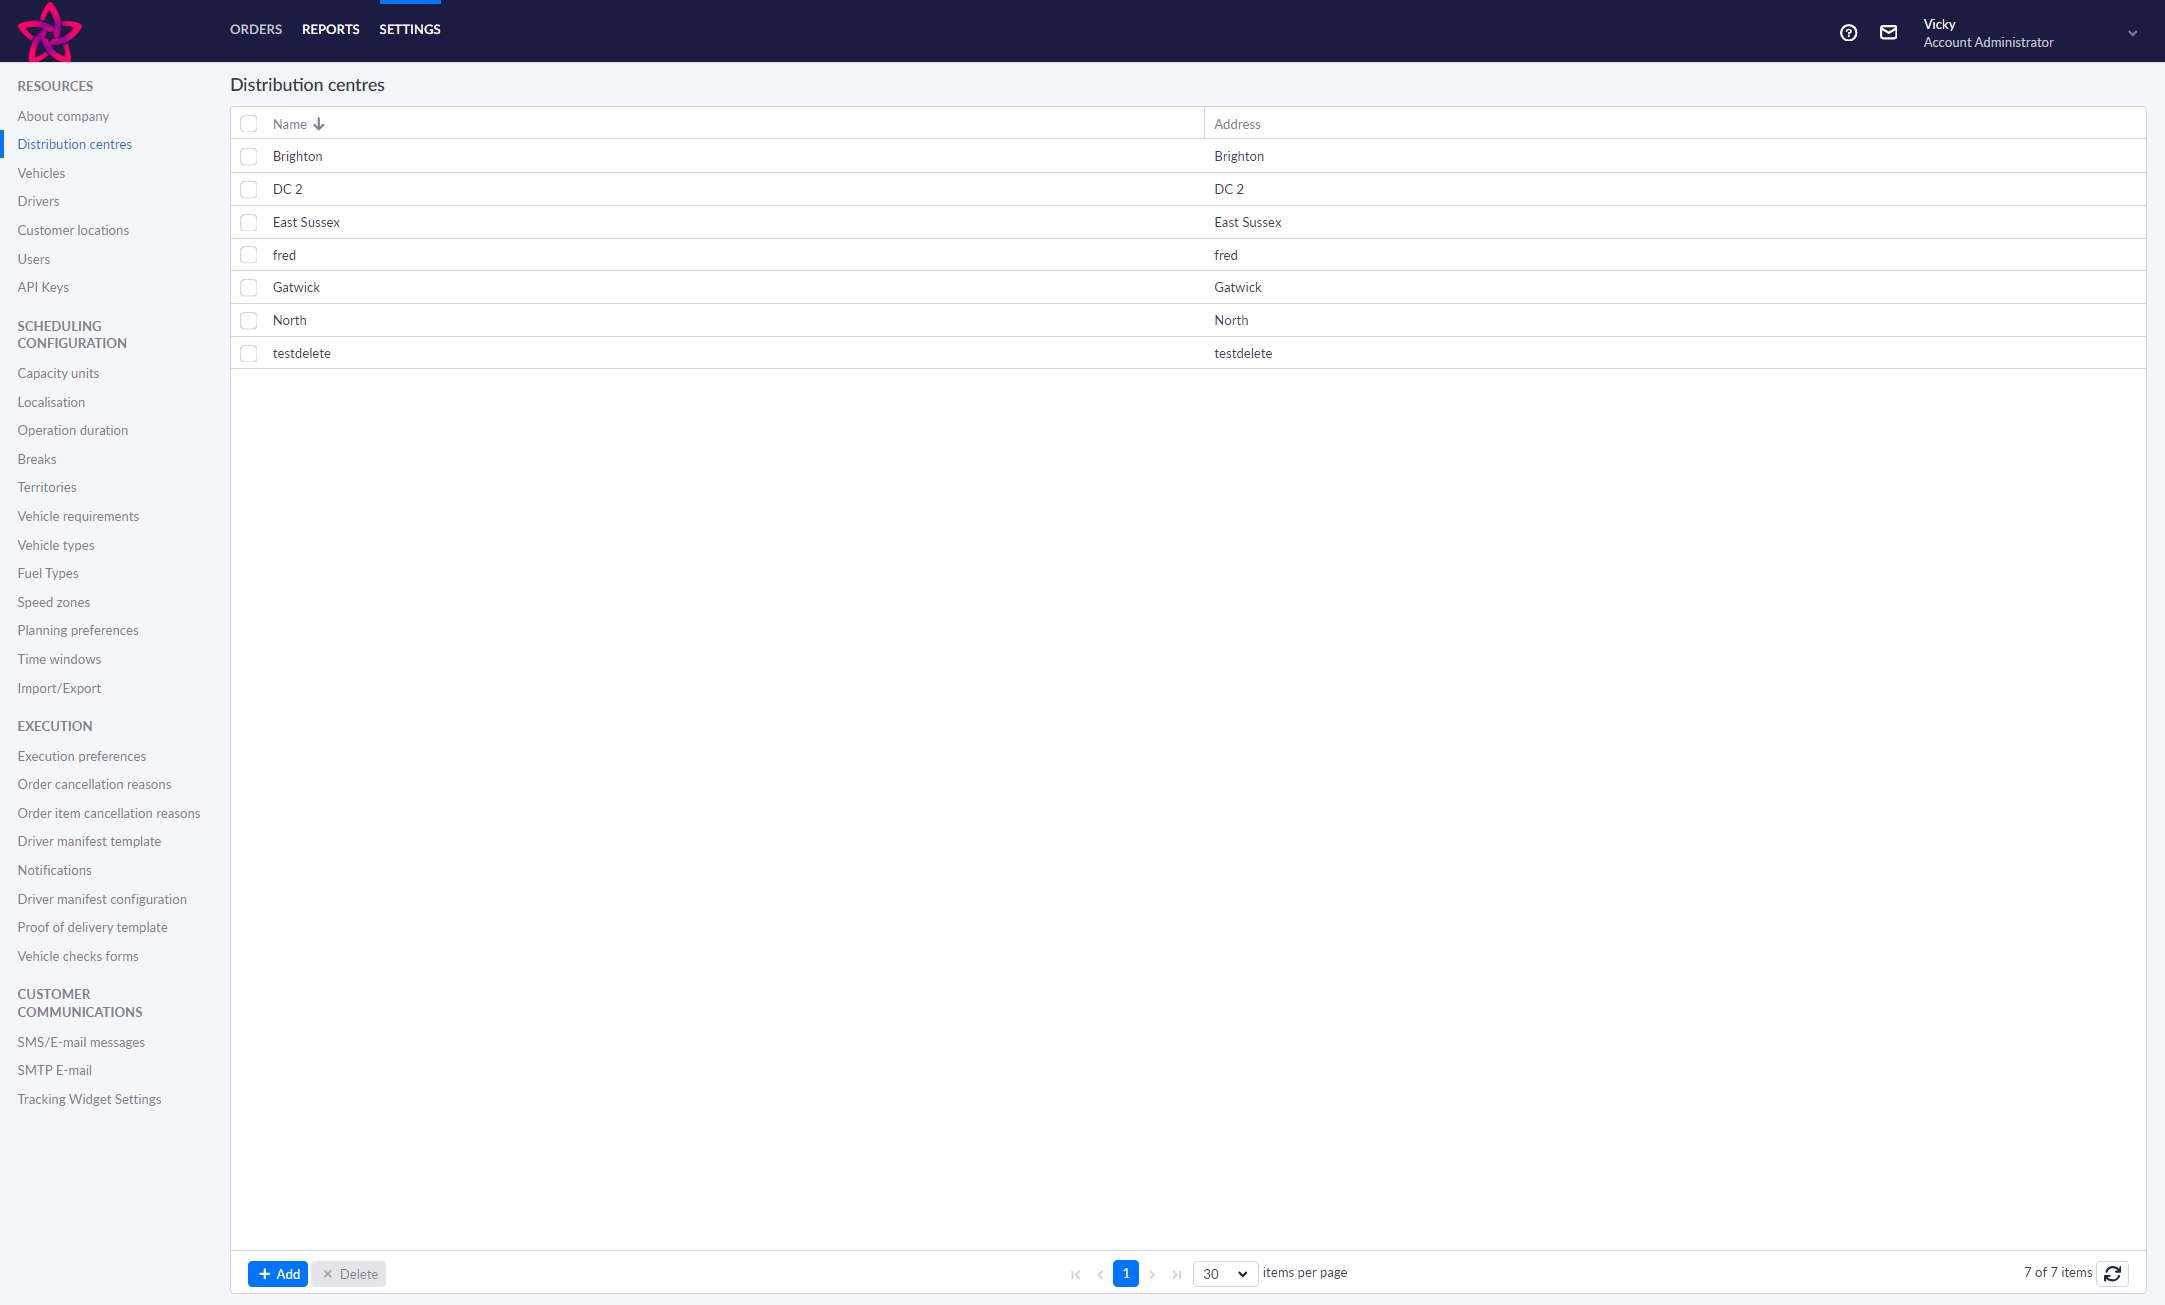Open Tracking Widget Settings
The image size is (2165, 1305).
click(x=89, y=1100)
